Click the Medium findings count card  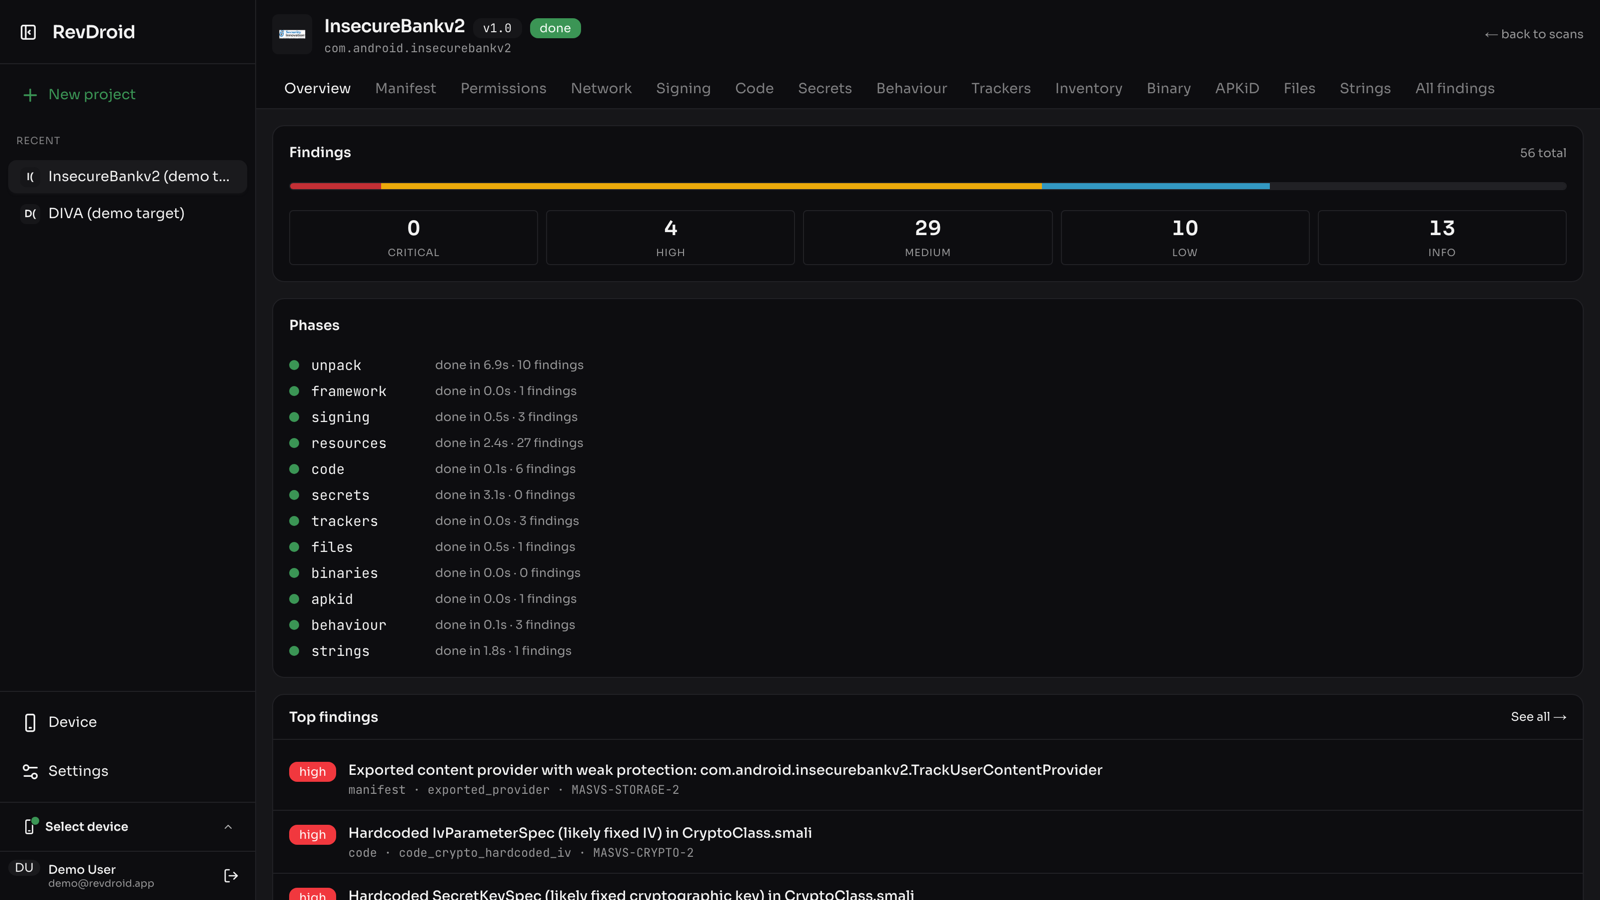pos(927,237)
